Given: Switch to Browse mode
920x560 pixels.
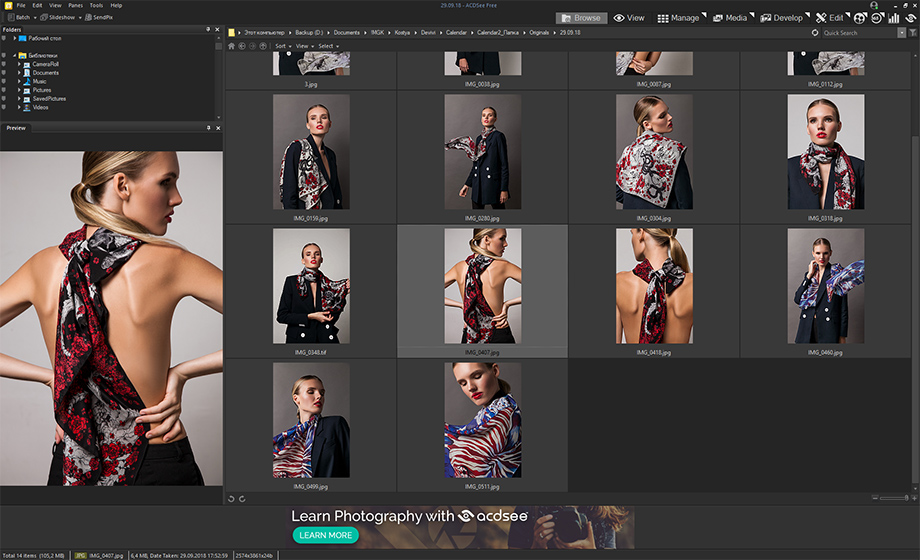Looking at the screenshot, I should [x=581, y=18].
